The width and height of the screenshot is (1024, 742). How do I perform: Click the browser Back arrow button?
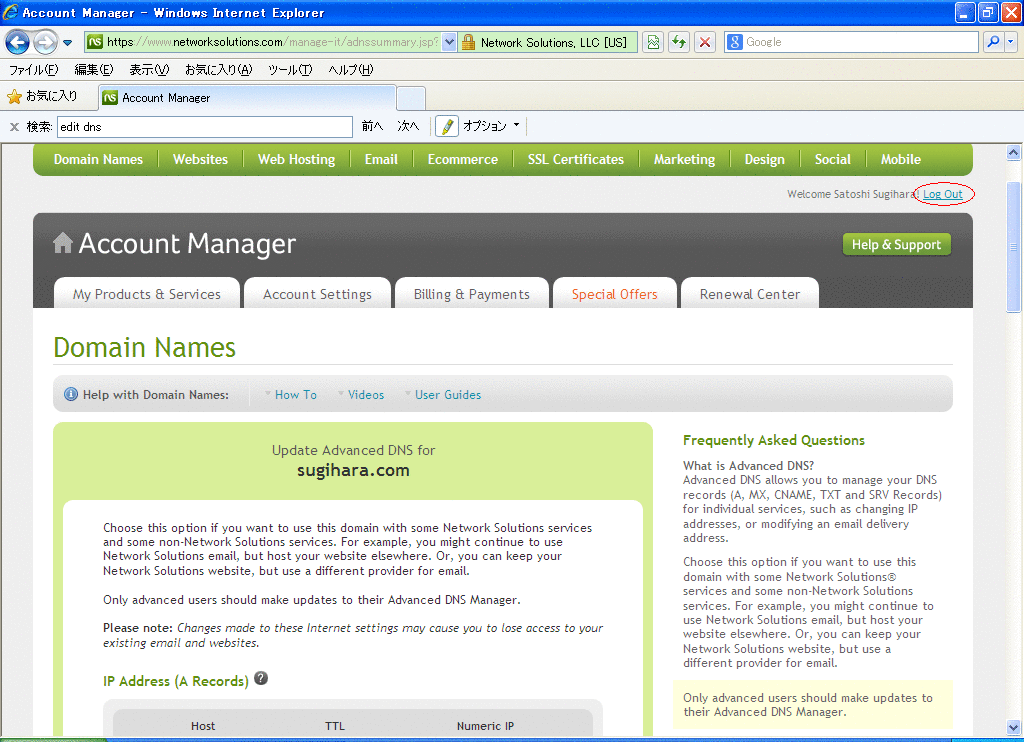(x=17, y=42)
